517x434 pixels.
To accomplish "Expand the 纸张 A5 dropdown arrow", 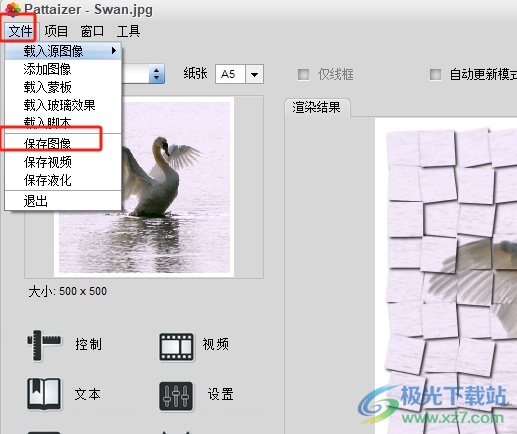I will click(254, 74).
